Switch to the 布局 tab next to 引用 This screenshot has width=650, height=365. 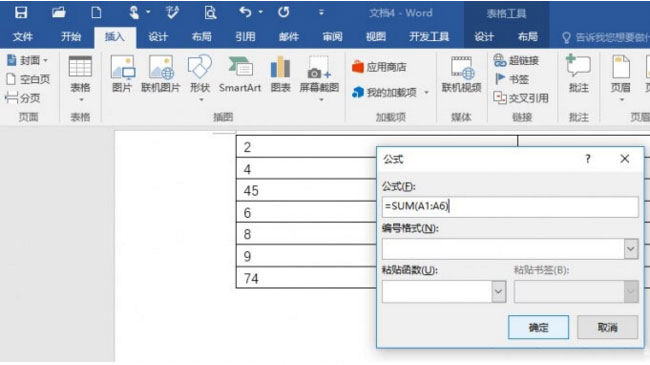point(202,37)
